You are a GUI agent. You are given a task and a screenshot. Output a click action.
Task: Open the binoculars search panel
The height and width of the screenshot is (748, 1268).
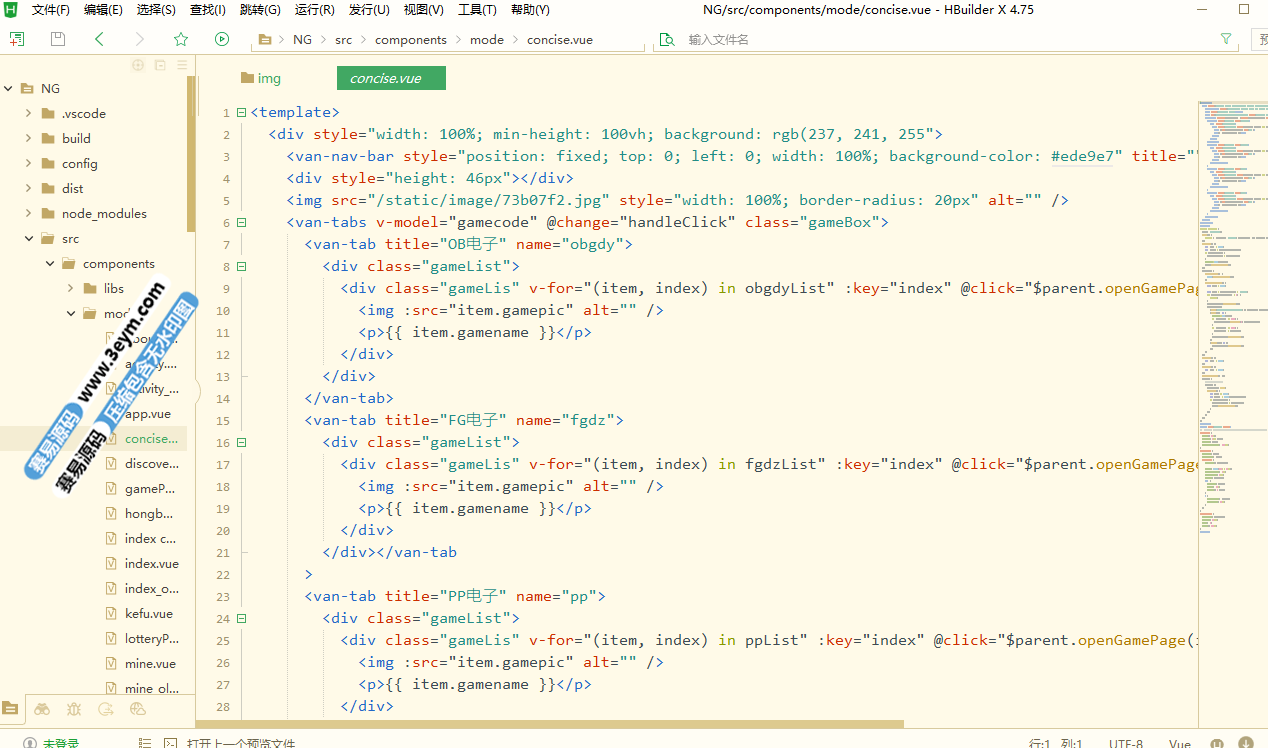pyautogui.click(x=42, y=709)
